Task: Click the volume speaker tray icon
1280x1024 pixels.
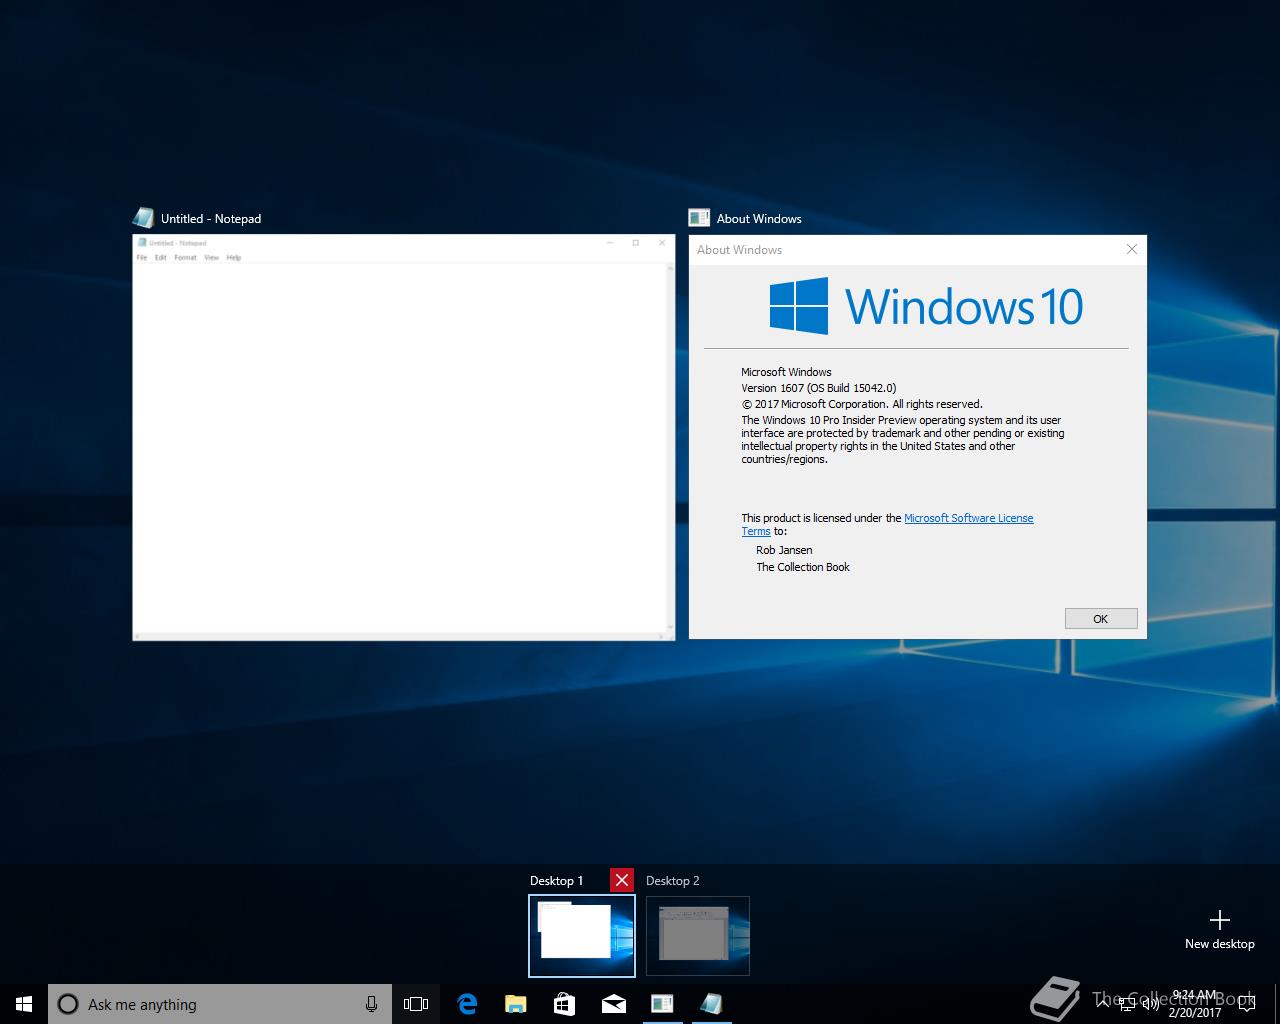Action: (x=1151, y=1004)
